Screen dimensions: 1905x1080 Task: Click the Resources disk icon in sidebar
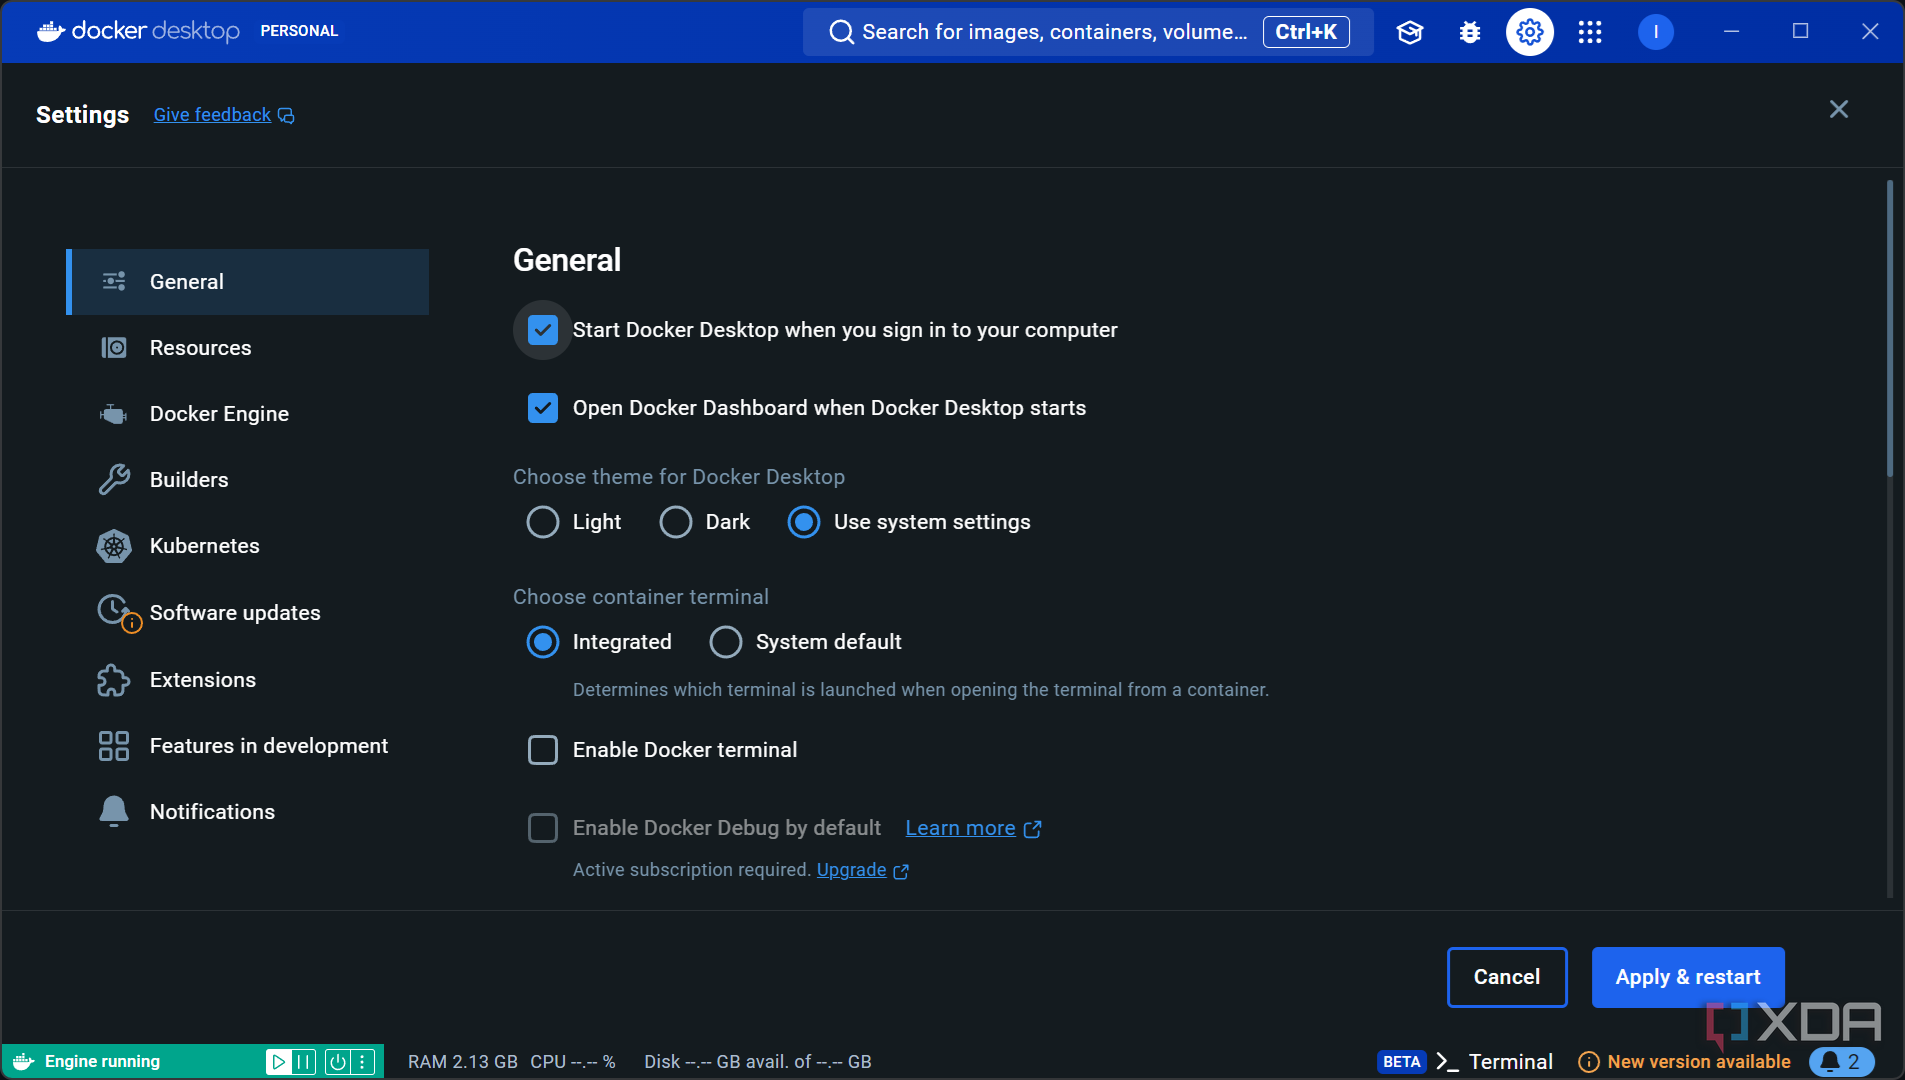pos(114,347)
